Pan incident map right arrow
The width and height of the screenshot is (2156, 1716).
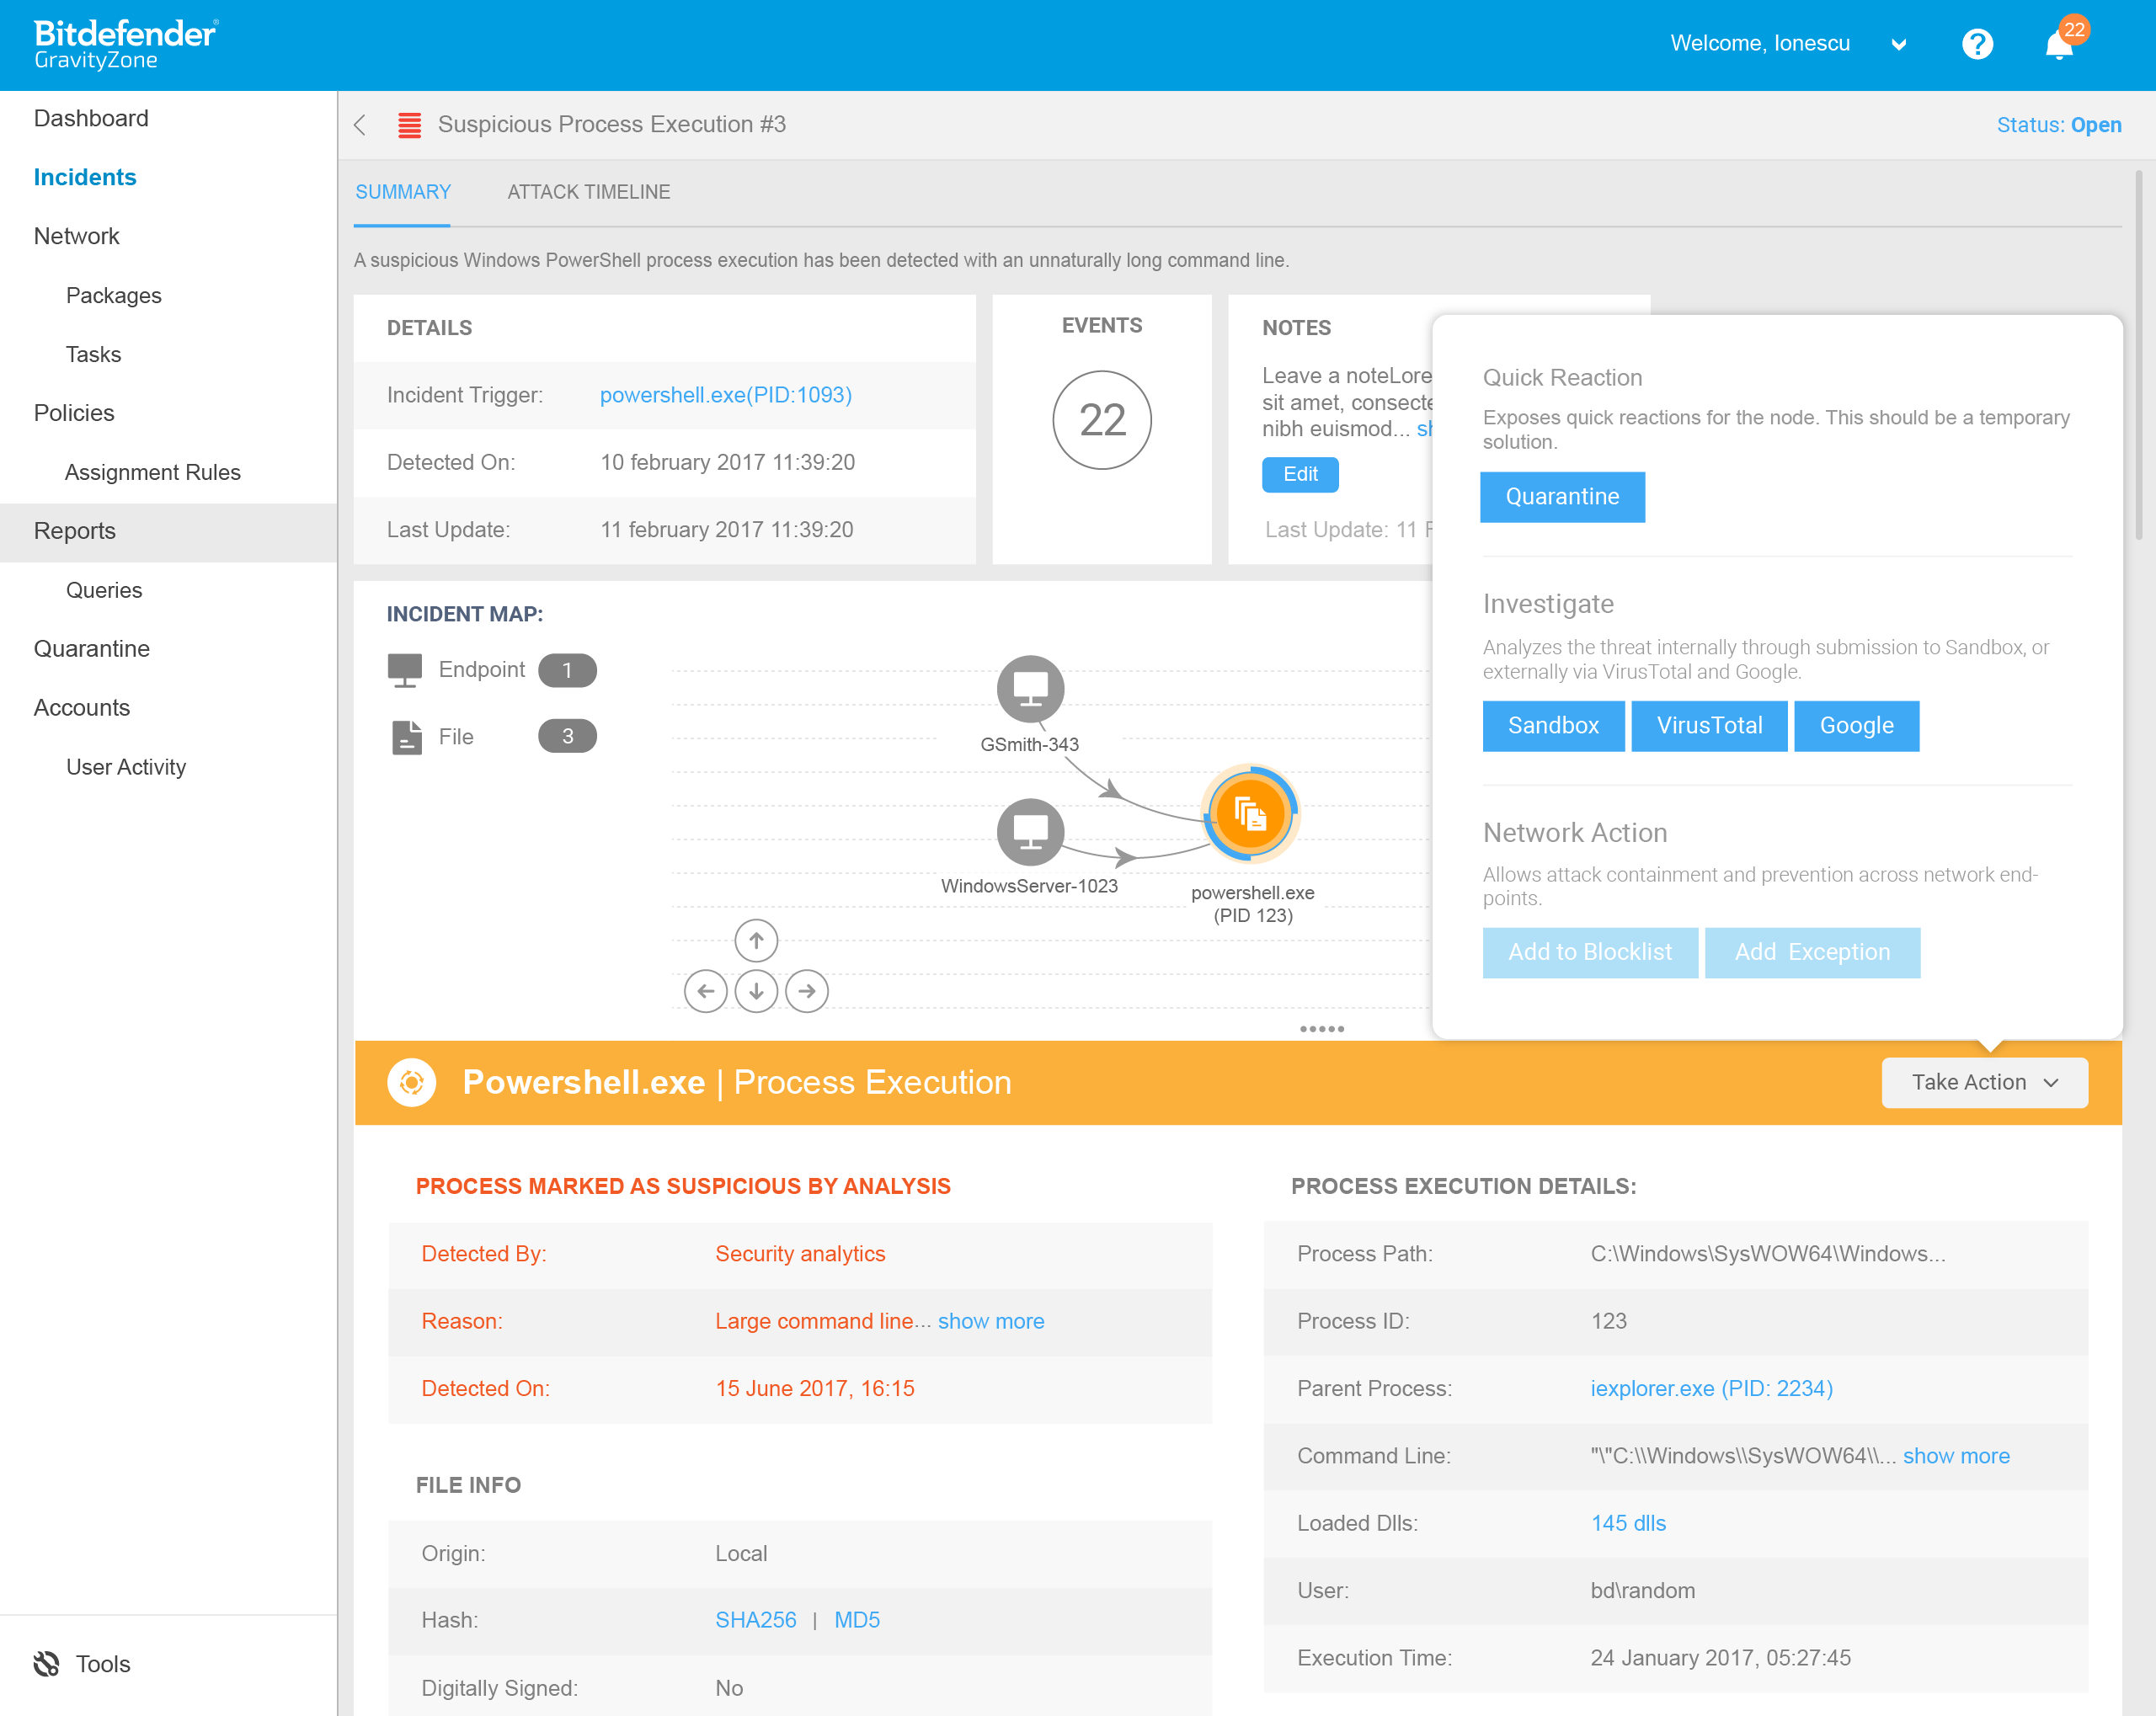[807, 991]
